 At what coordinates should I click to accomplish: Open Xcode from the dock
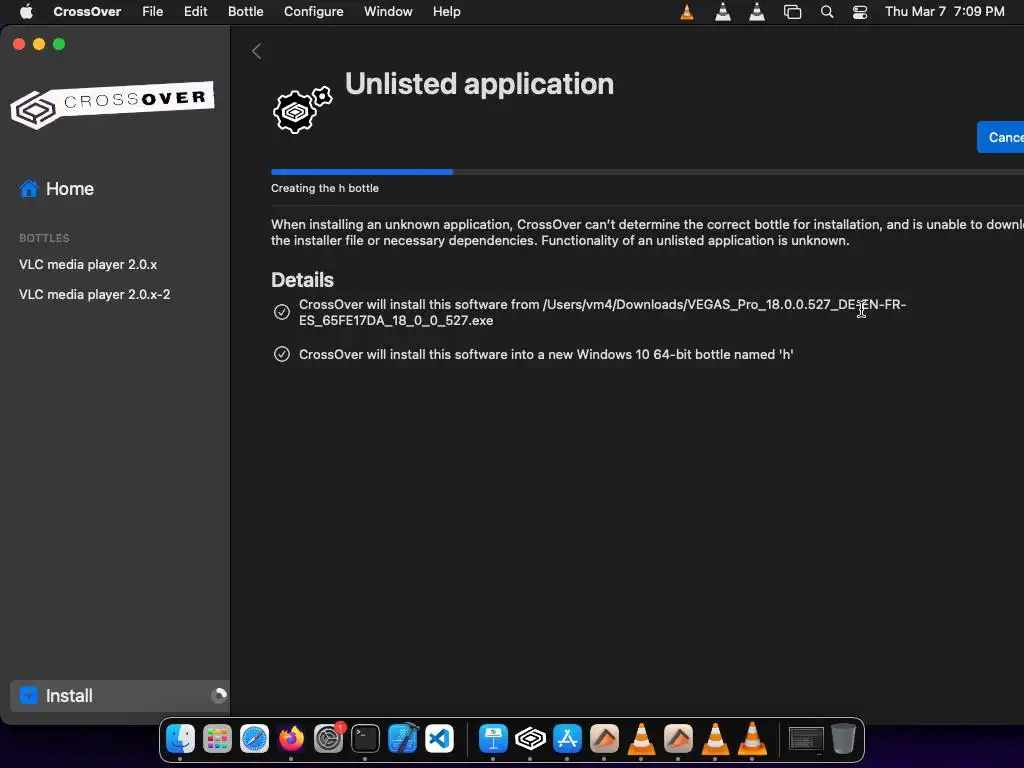pyautogui.click(x=402, y=739)
